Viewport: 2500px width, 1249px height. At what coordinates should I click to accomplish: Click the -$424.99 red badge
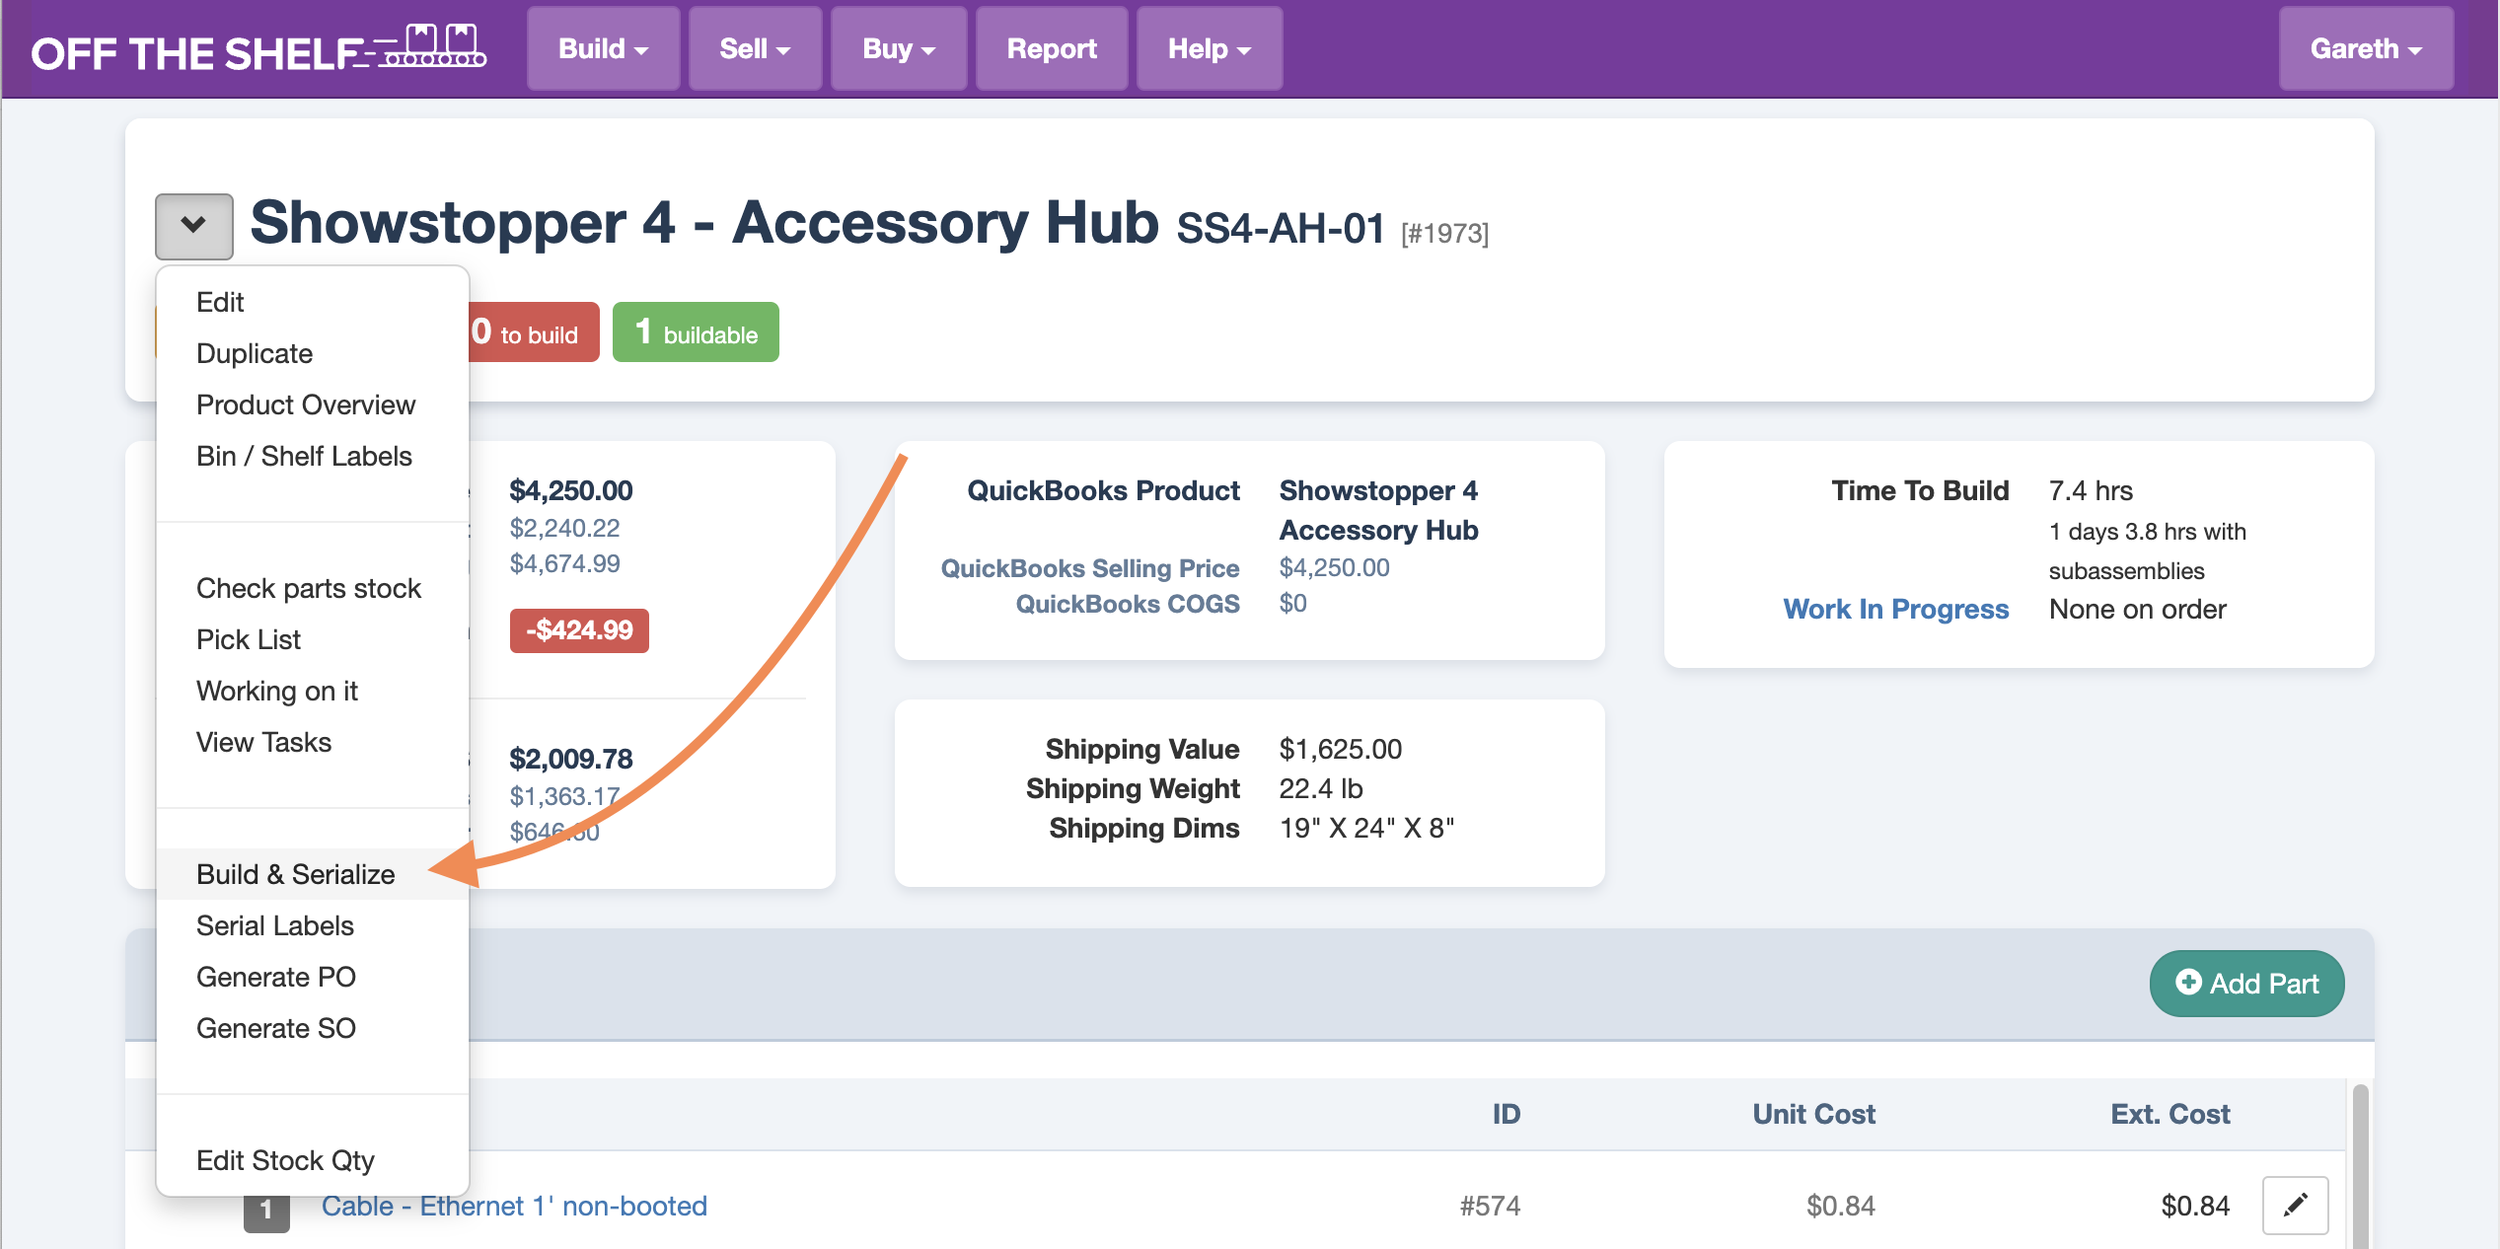(x=579, y=630)
